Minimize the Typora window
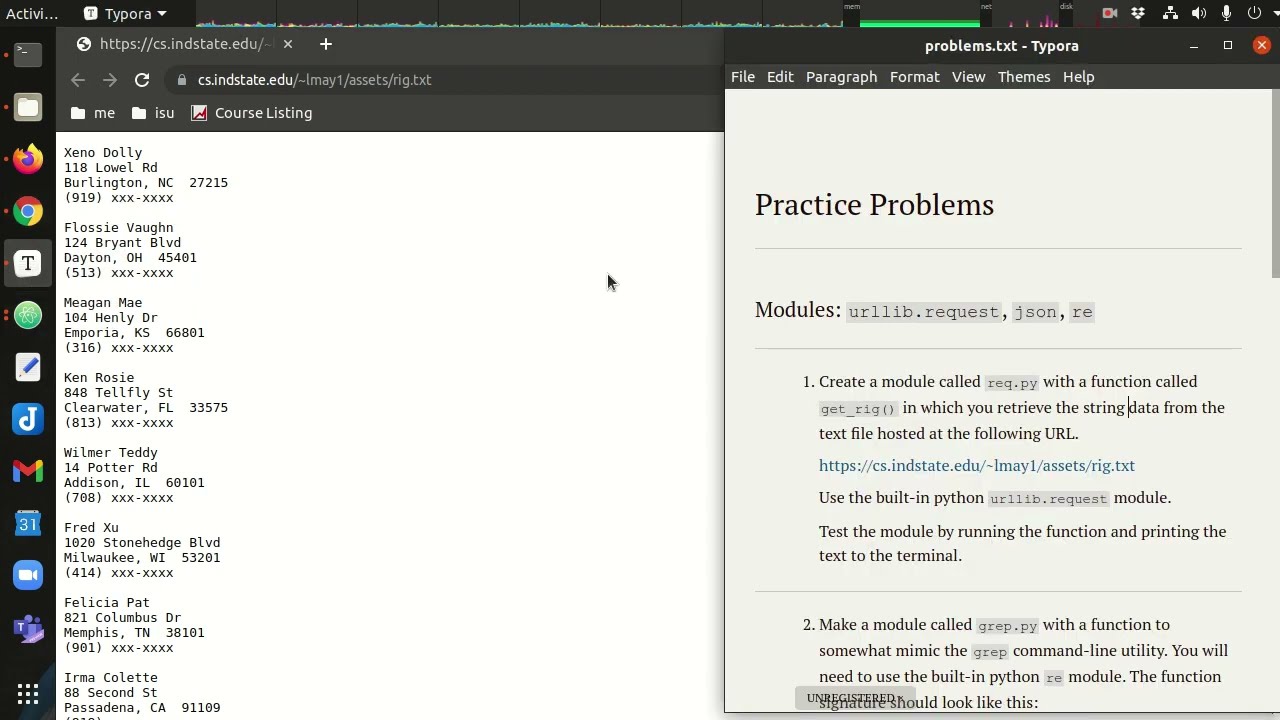This screenshot has width=1280, height=720. (x=1194, y=46)
